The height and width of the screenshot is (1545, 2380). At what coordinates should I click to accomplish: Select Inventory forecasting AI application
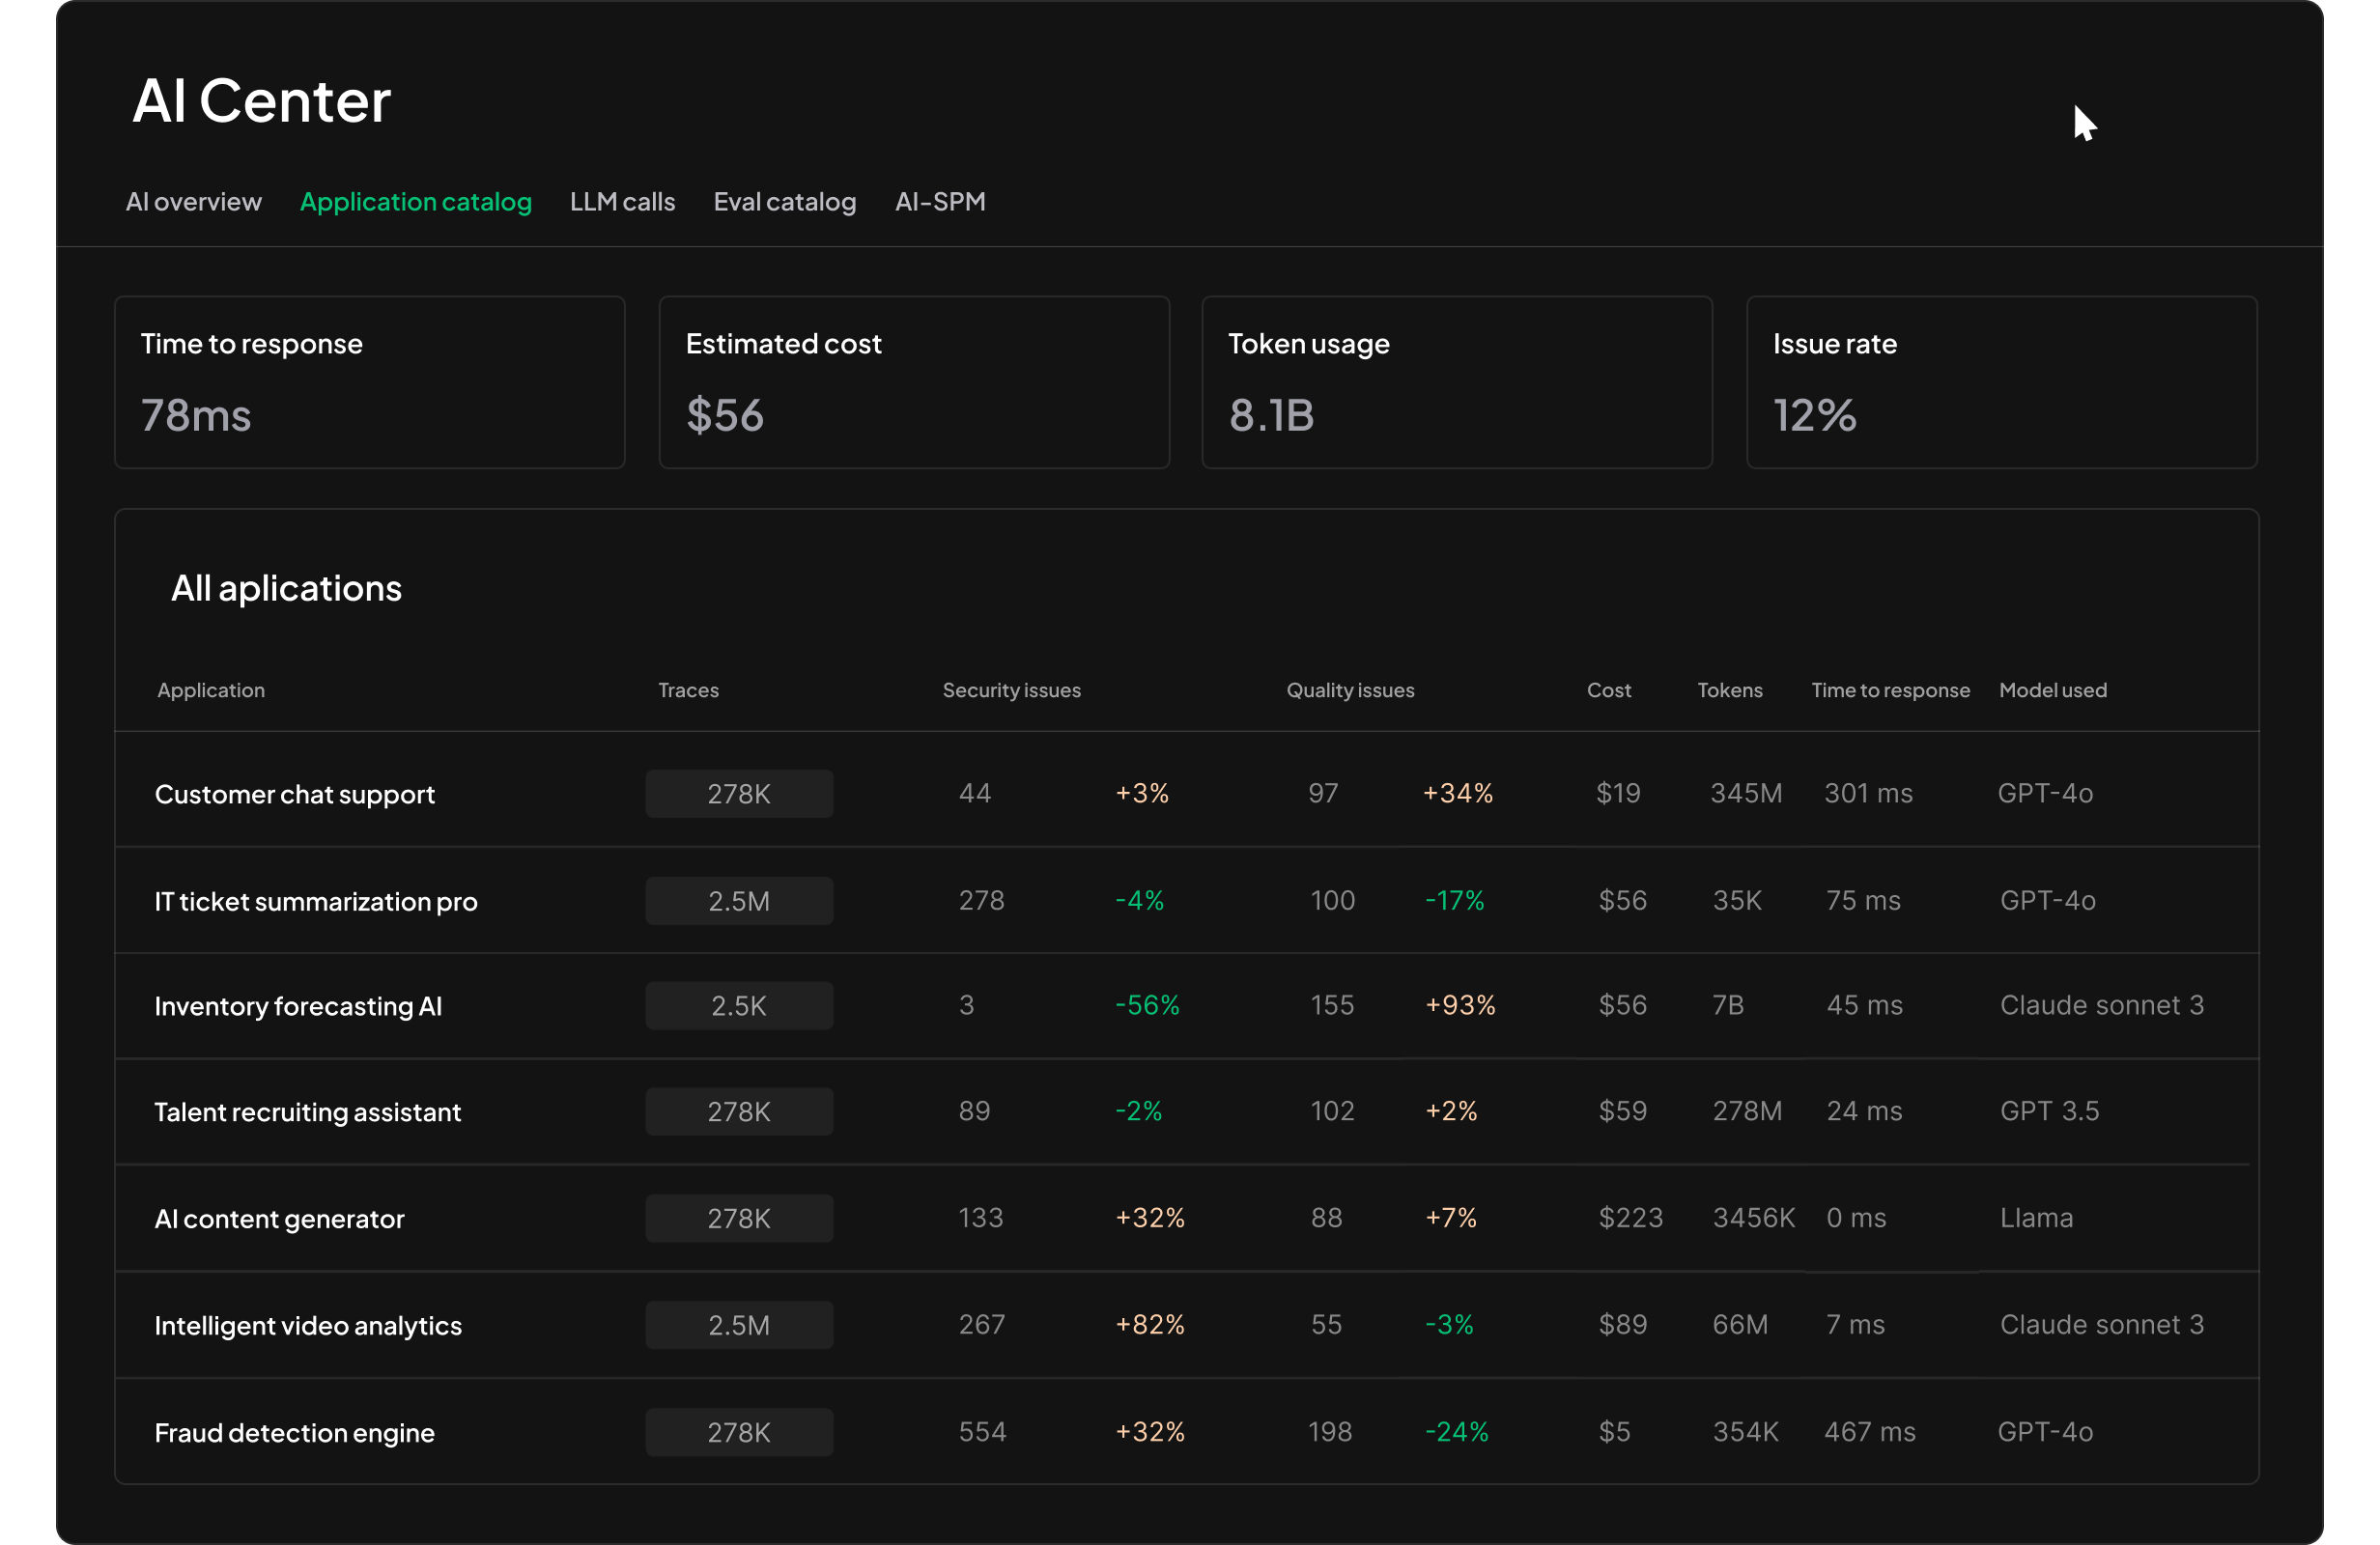click(x=297, y=1006)
